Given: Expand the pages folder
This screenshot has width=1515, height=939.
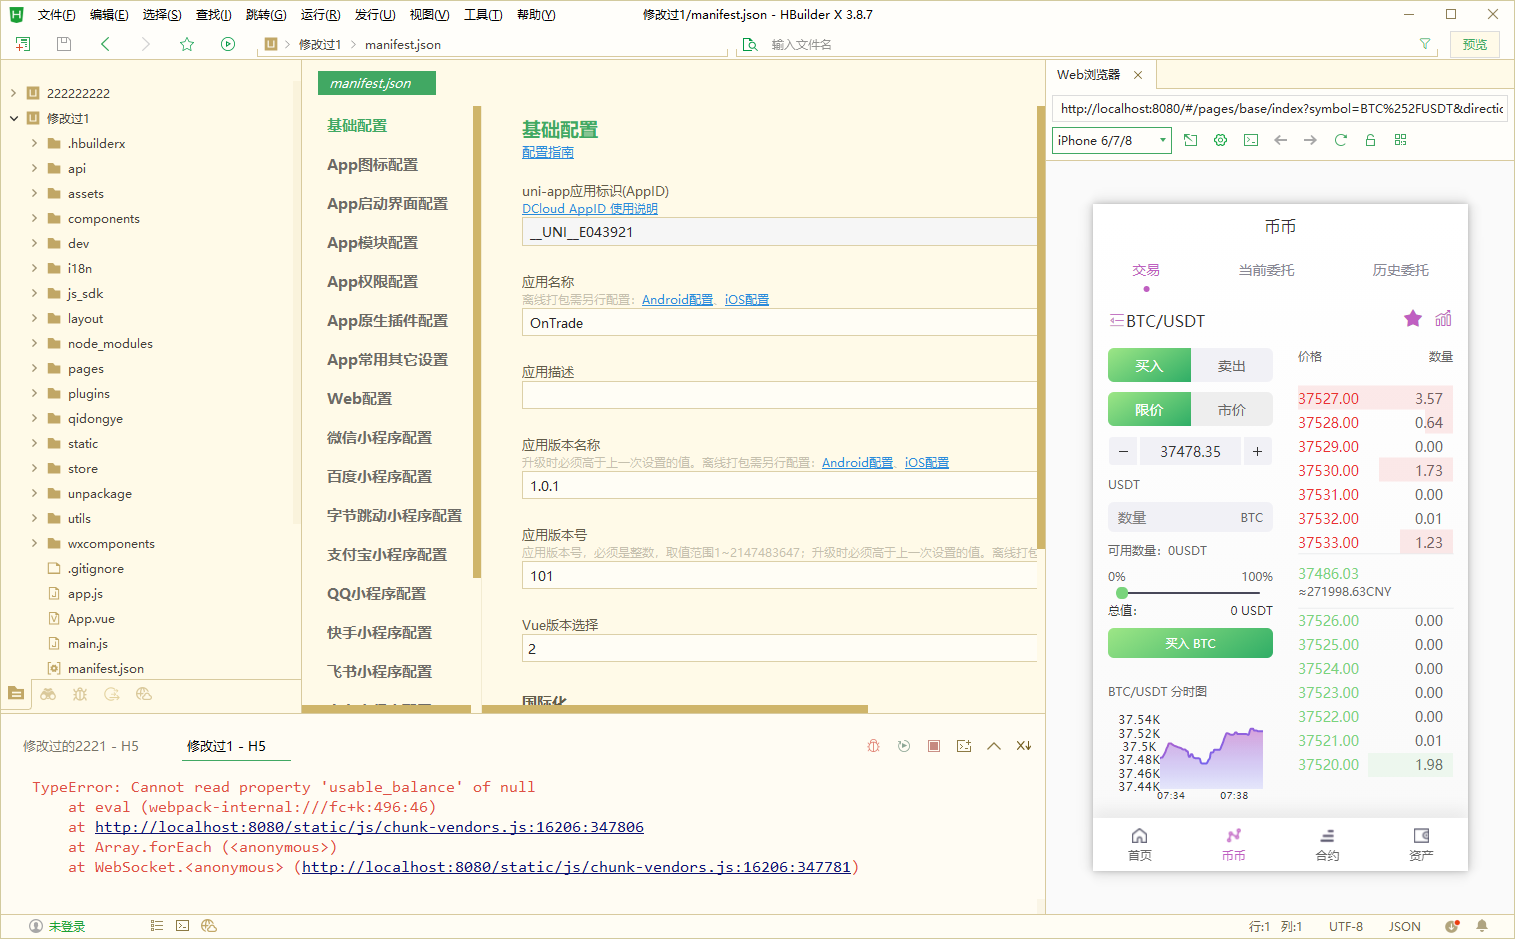Looking at the screenshot, I should click(x=34, y=368).
